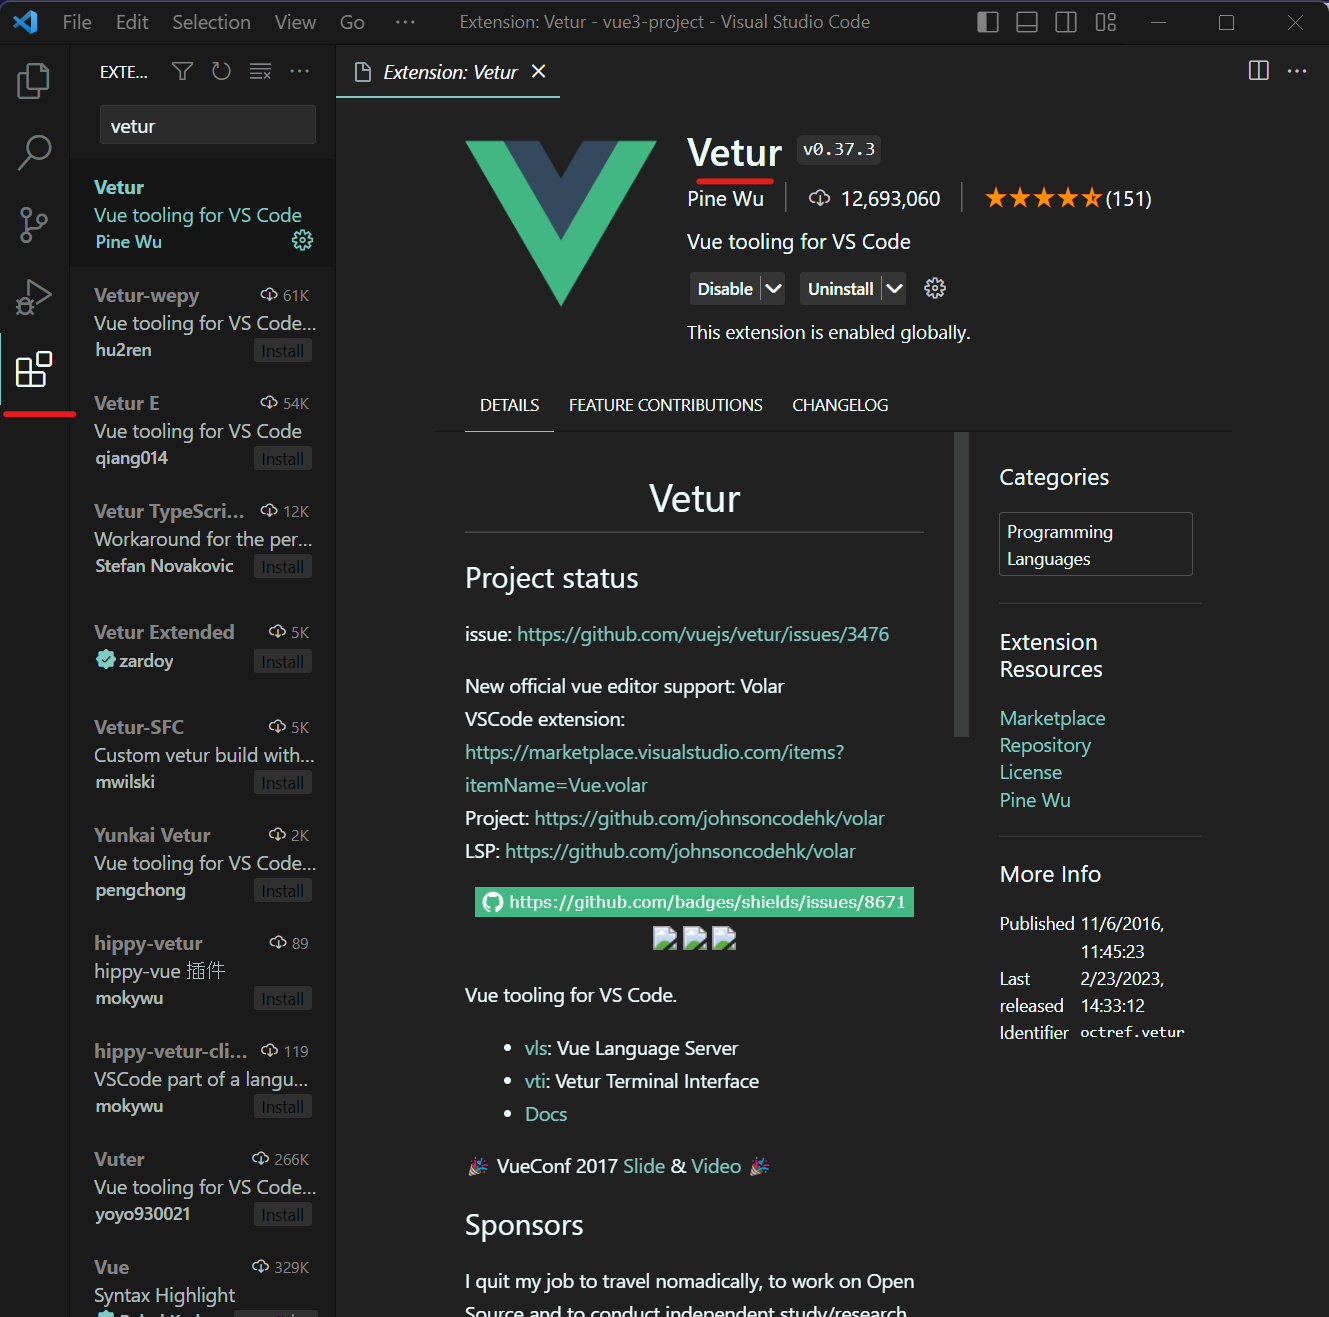Click the extensions search box containing vetur

tap(208, 125)
